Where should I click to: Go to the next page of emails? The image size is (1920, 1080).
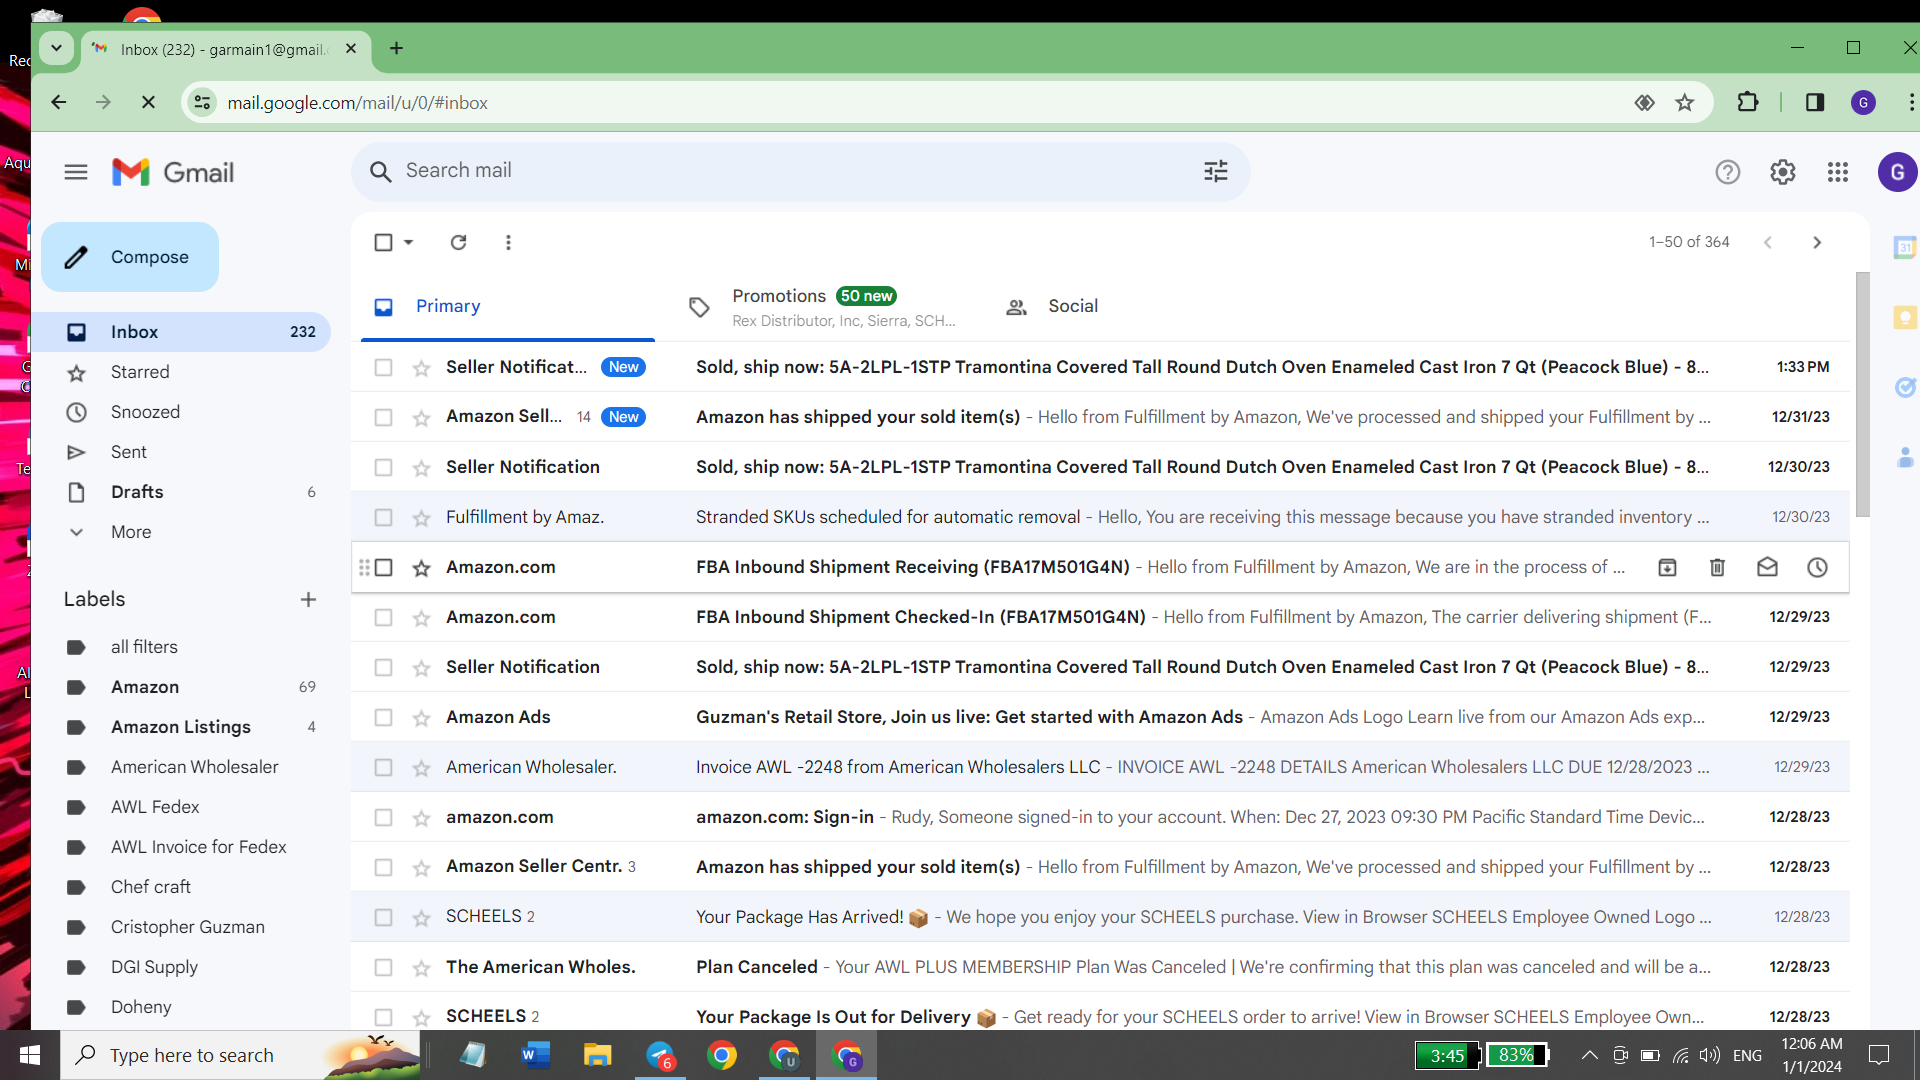[1817, 242]
